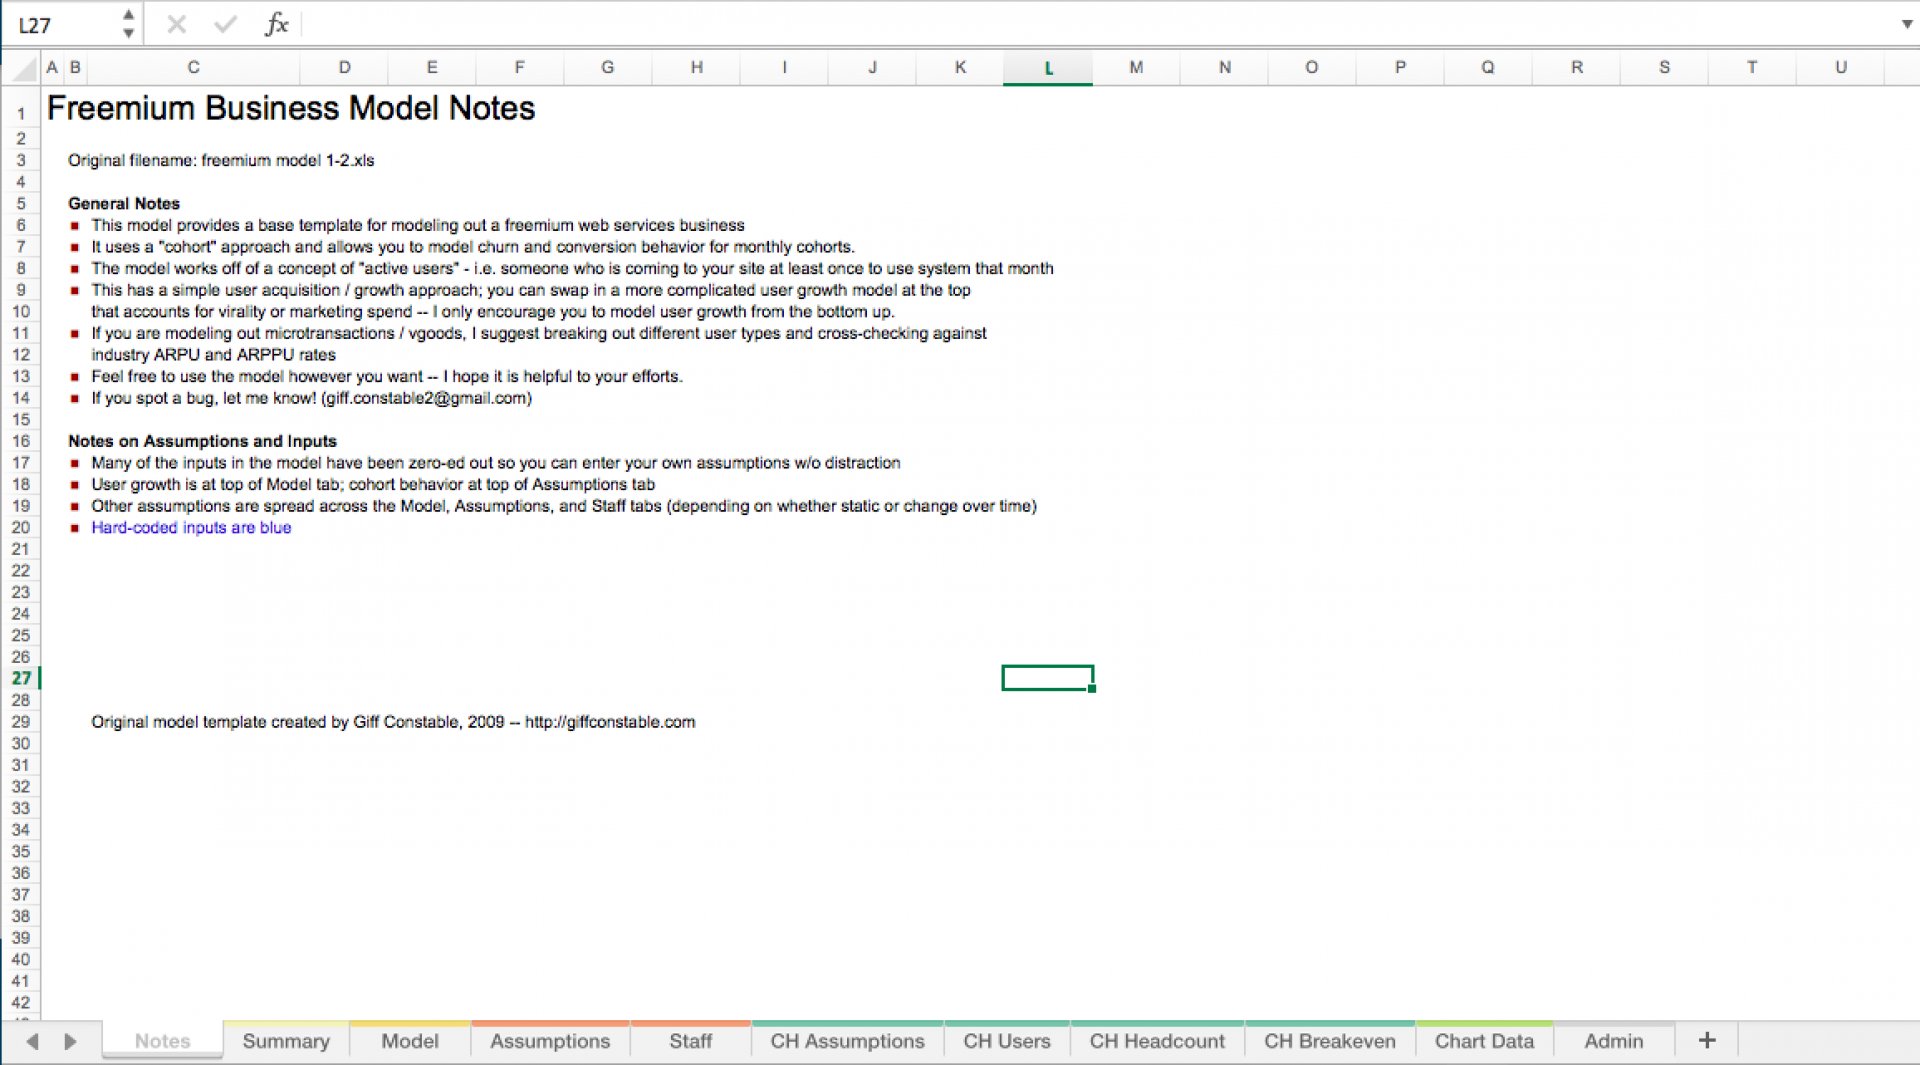Open the CH Assumptions sheet tab
Image resolution: width=1920 pixels, height=1065 pixels.
(847, 1041)
